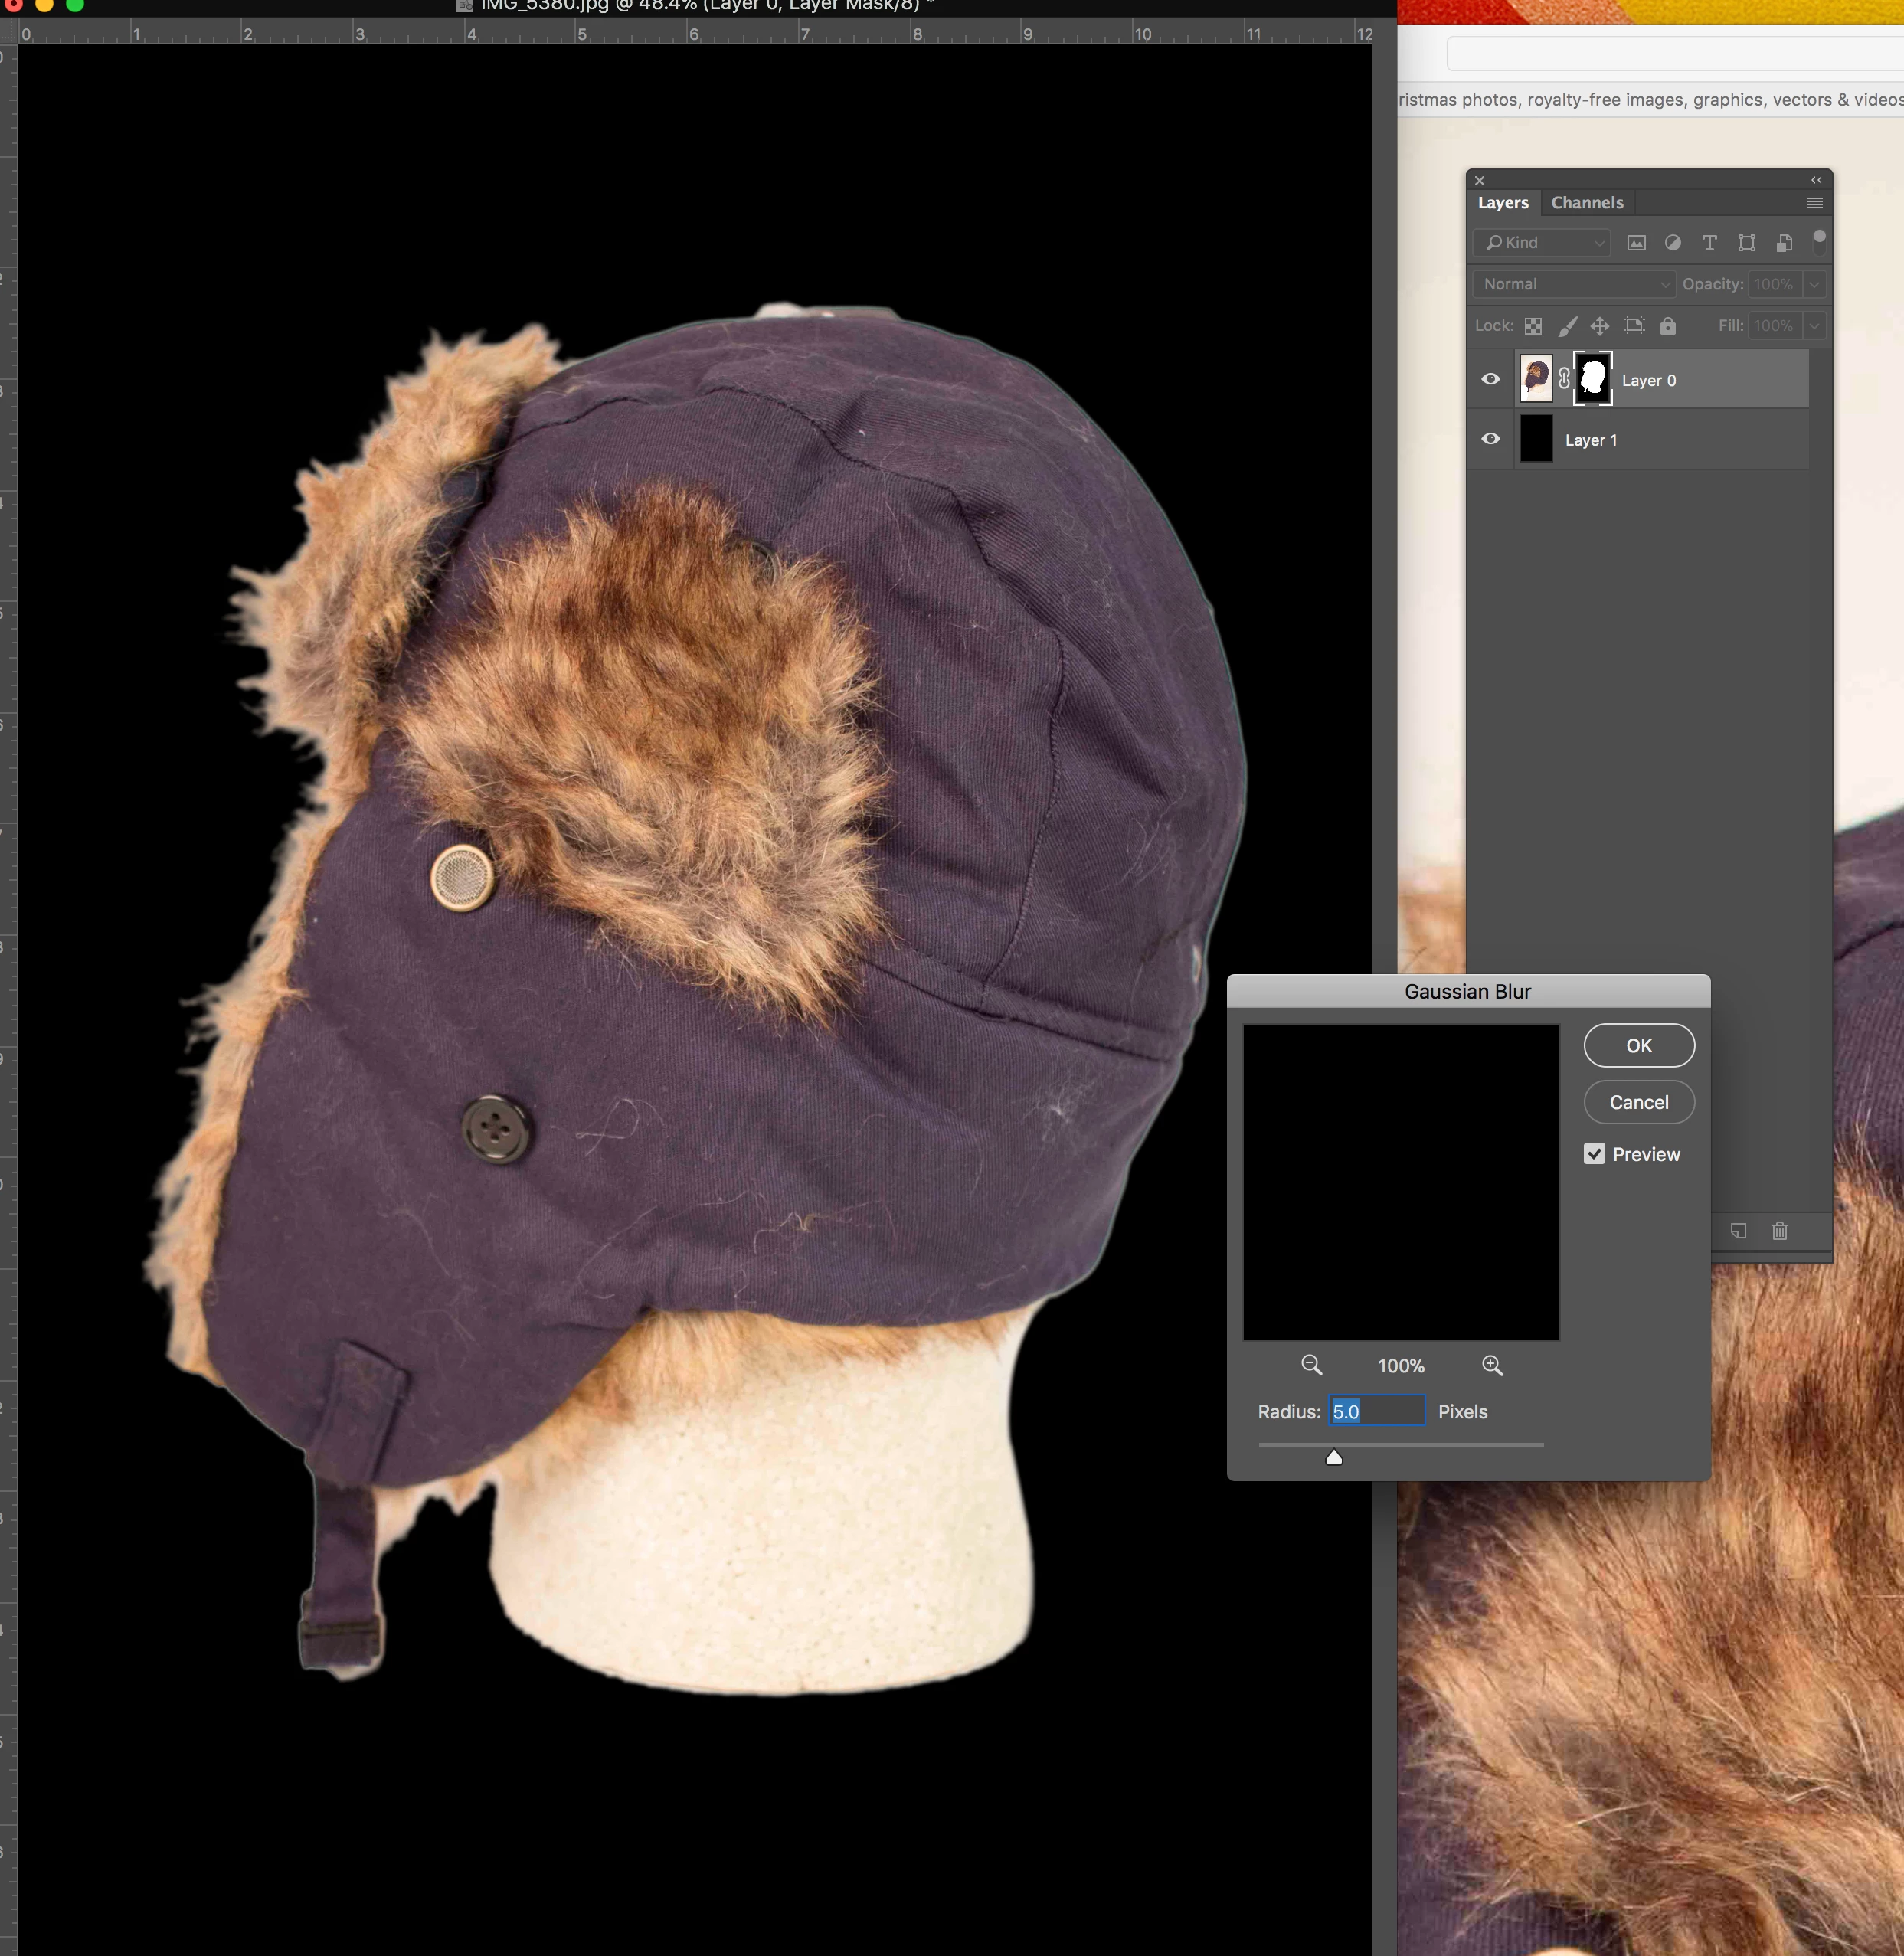Uncheck the Preview checkbox

pos(1595,1154)
